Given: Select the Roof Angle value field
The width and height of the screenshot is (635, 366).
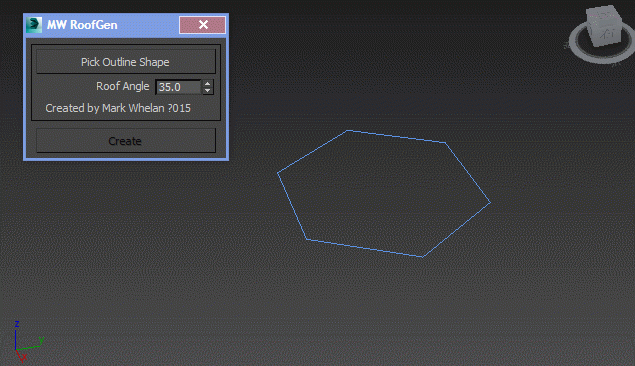Looking at the screenshot, I should 178,87.
